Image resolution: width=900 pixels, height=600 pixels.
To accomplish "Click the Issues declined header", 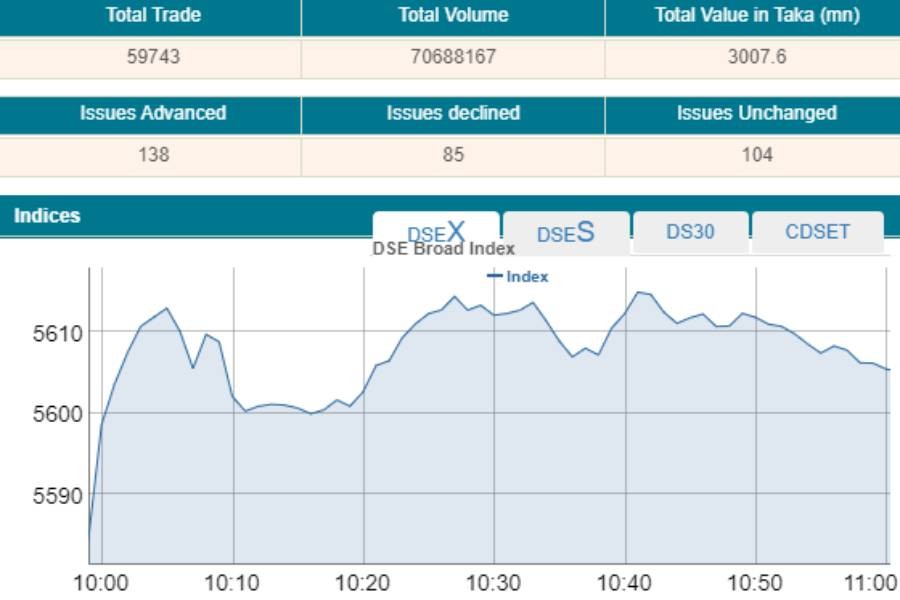I will [453, 113].
